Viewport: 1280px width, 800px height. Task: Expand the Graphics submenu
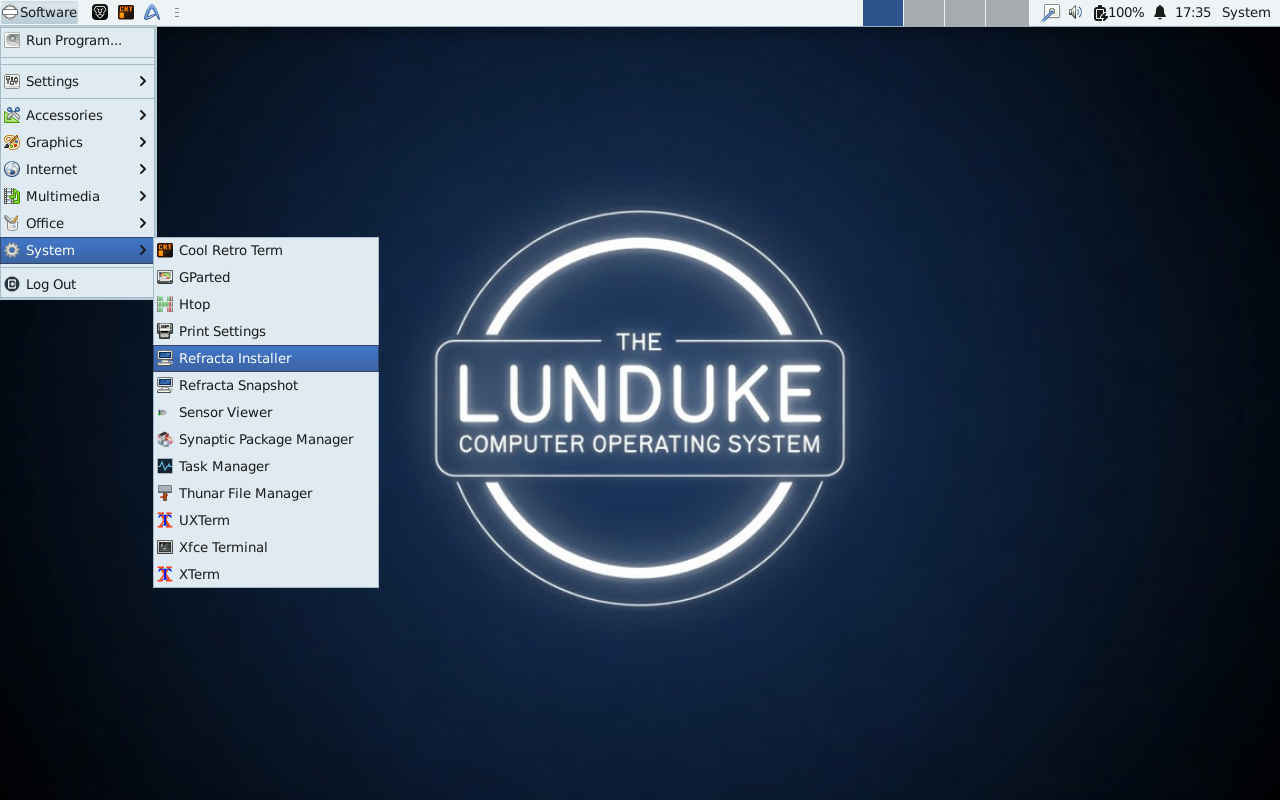[77, 142]
